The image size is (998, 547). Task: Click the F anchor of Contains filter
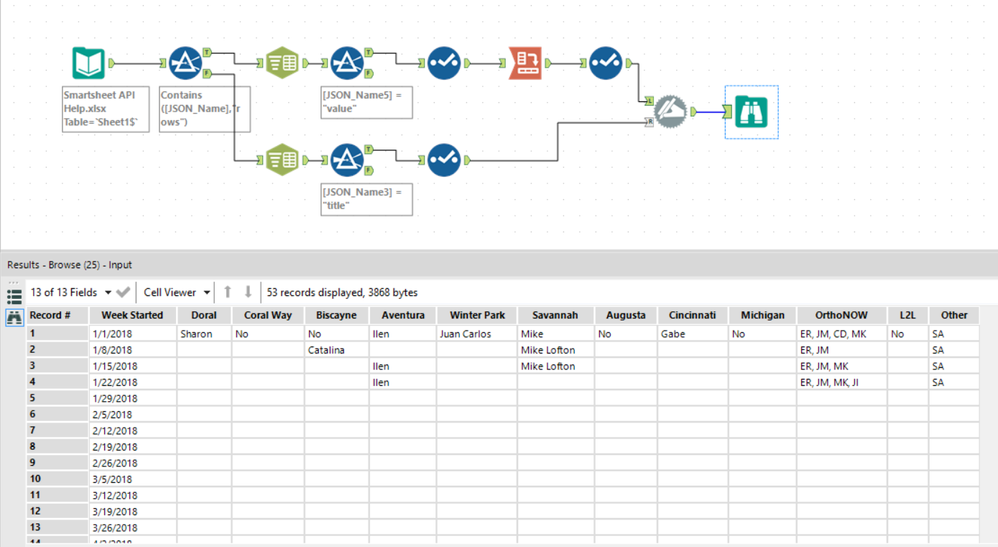pyautogui.click(x=207, y=74)
